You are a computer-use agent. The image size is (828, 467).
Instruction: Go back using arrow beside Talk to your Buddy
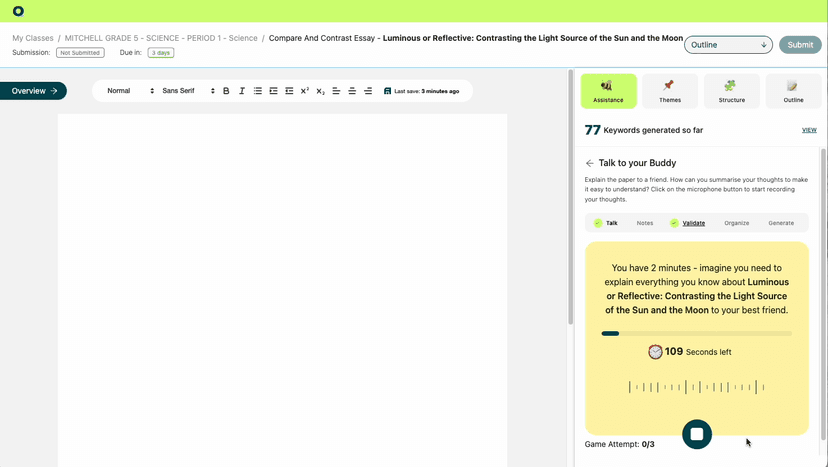click(x=590, y=163)
